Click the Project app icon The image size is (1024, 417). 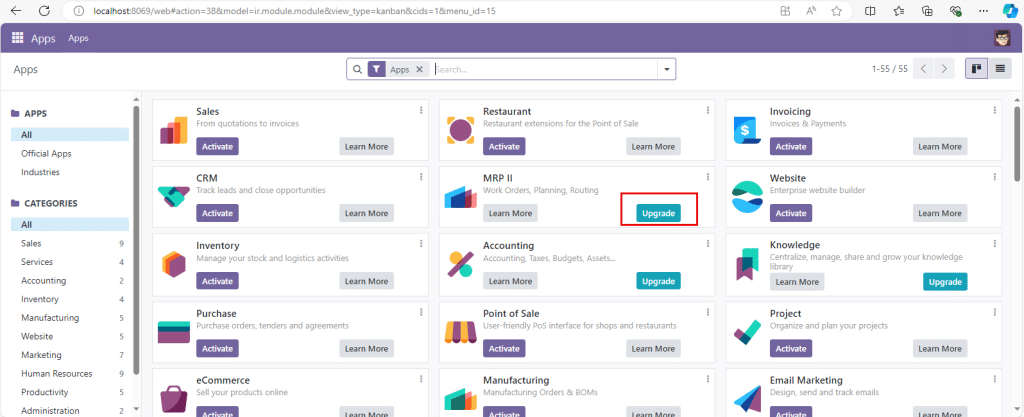point(747,332)
